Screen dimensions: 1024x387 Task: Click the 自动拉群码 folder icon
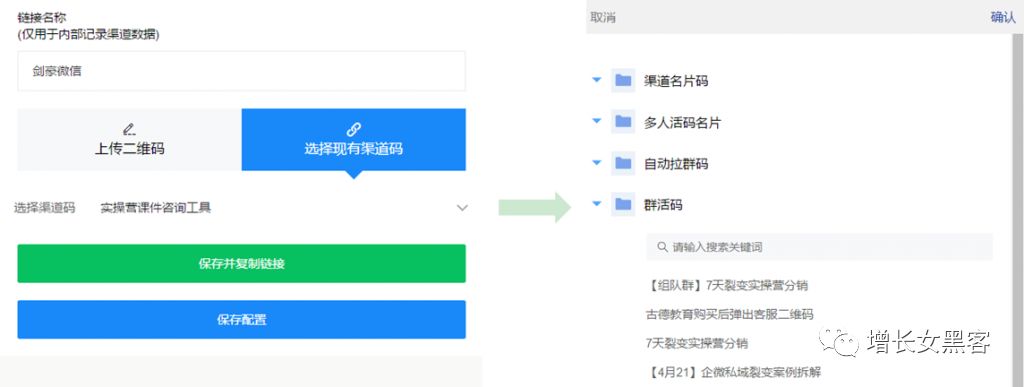tap(623, 163)
